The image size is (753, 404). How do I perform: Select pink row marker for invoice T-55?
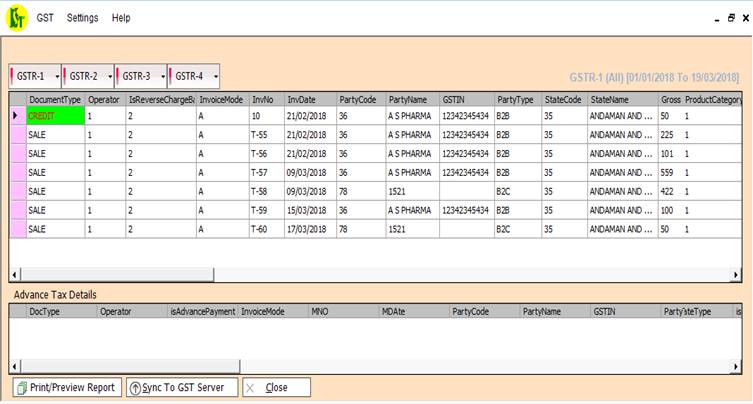click(x=16, y=135)
